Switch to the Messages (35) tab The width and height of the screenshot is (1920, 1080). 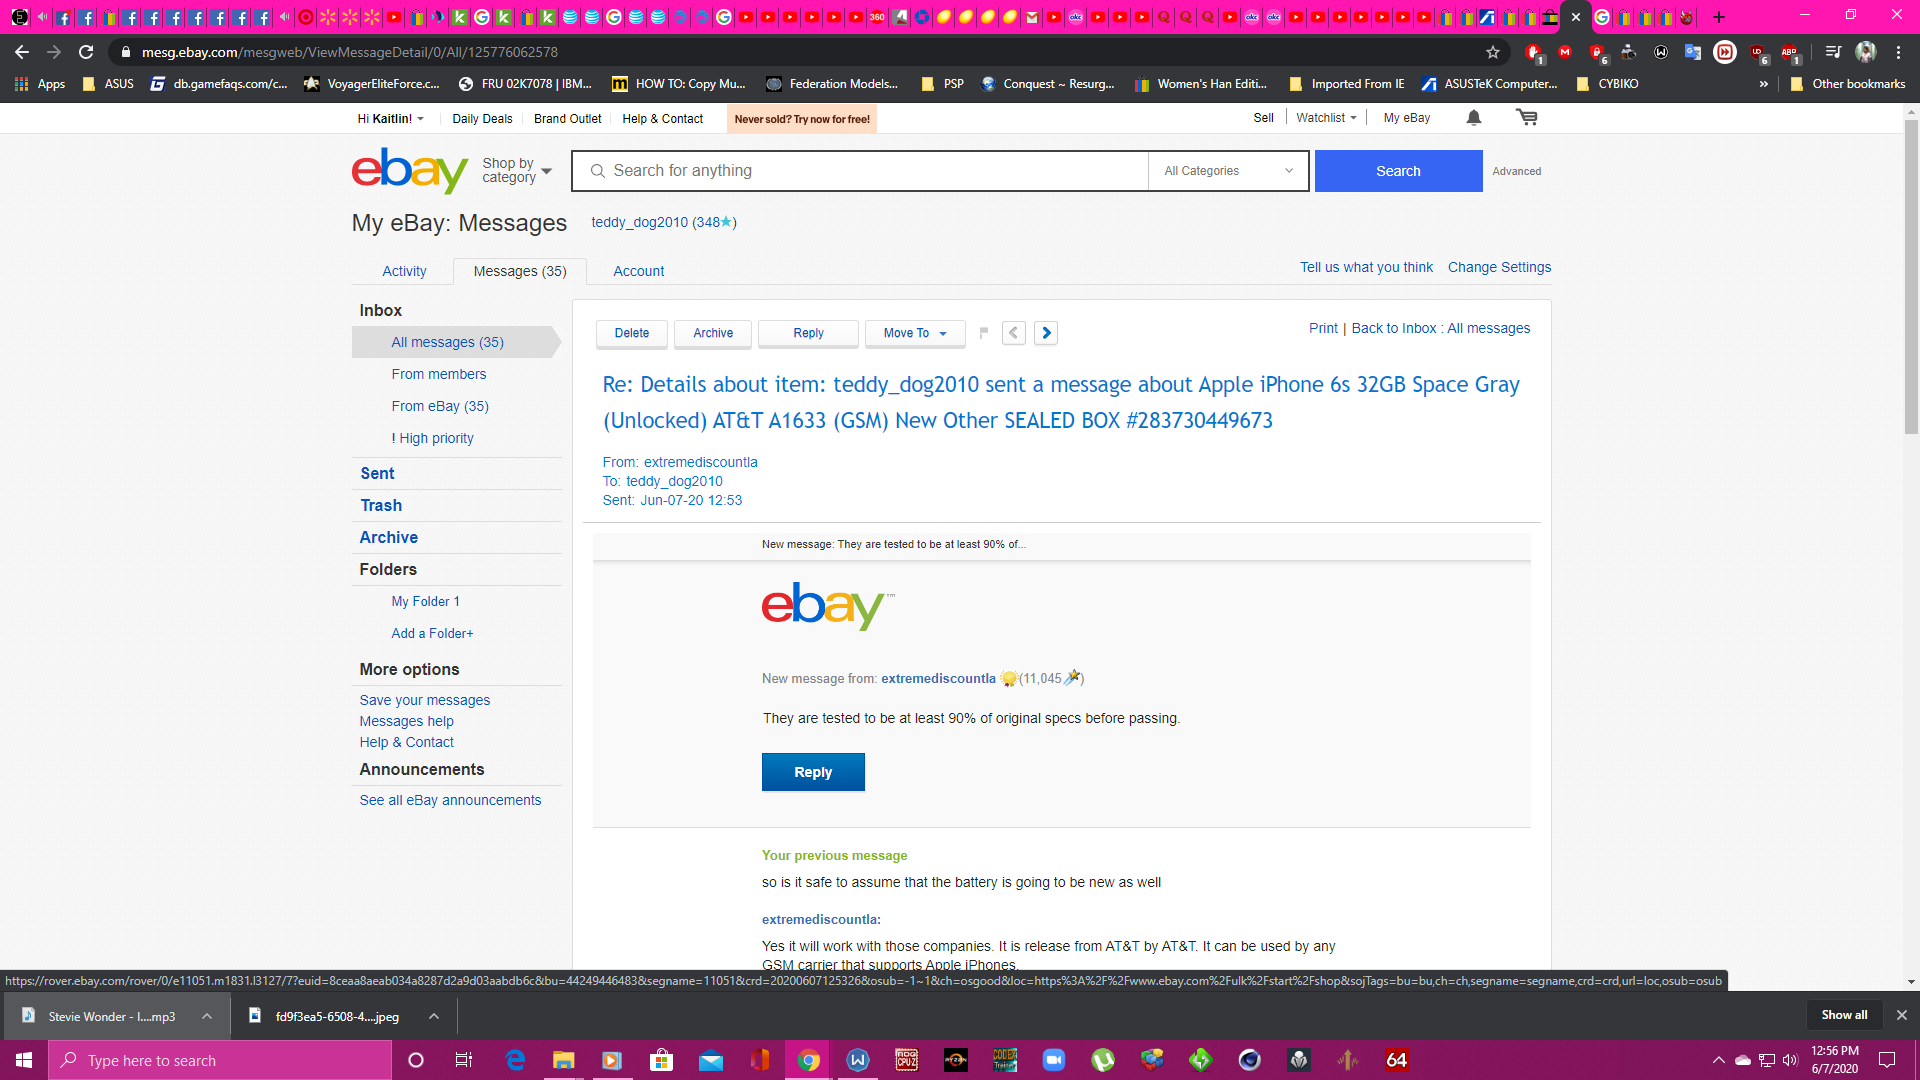pos(520,271)
